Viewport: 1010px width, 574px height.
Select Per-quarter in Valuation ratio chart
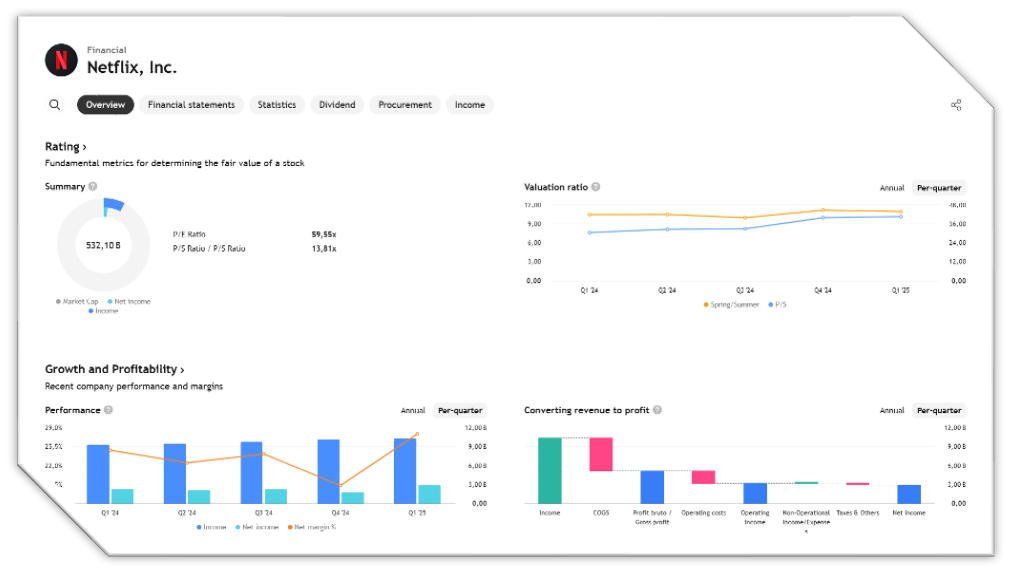[939, 187]
